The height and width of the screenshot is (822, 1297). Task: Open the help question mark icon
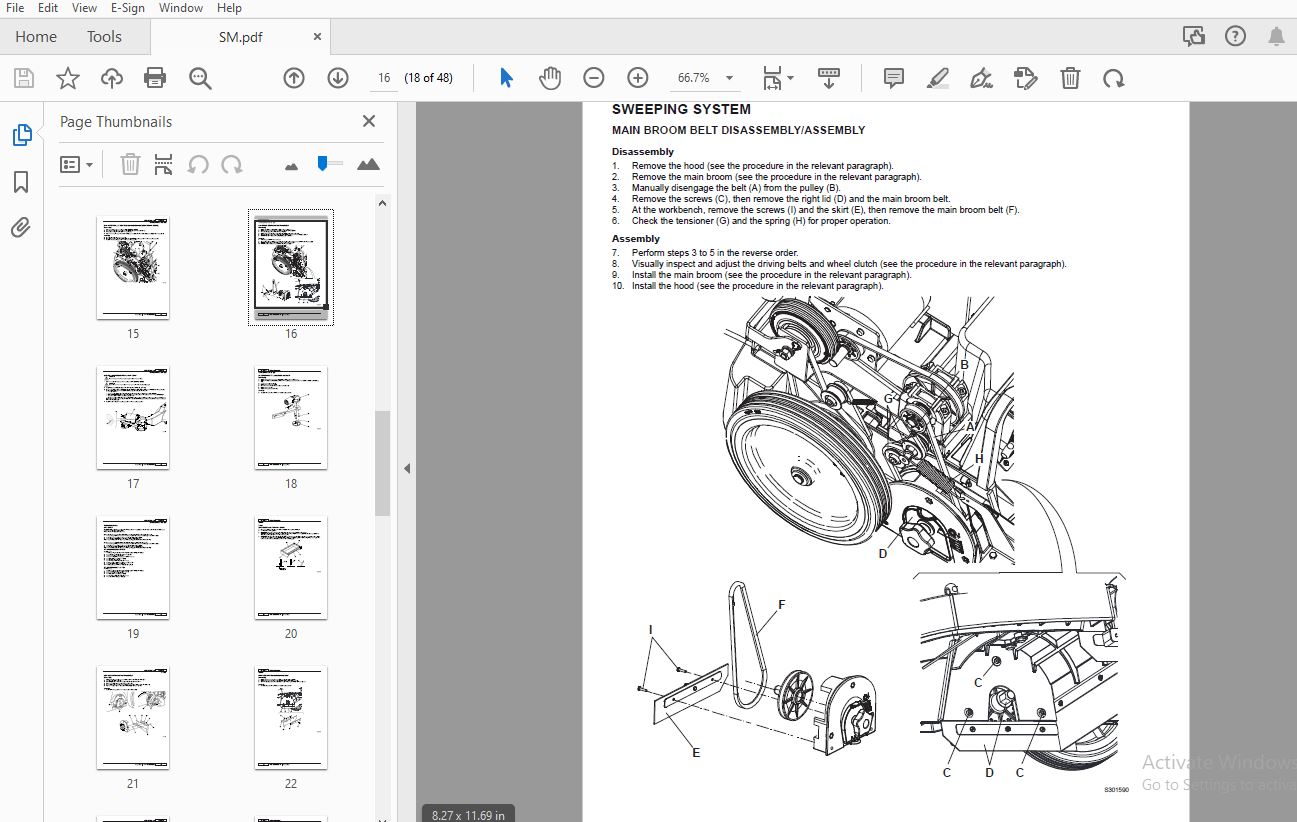(x=1236, y=37)
